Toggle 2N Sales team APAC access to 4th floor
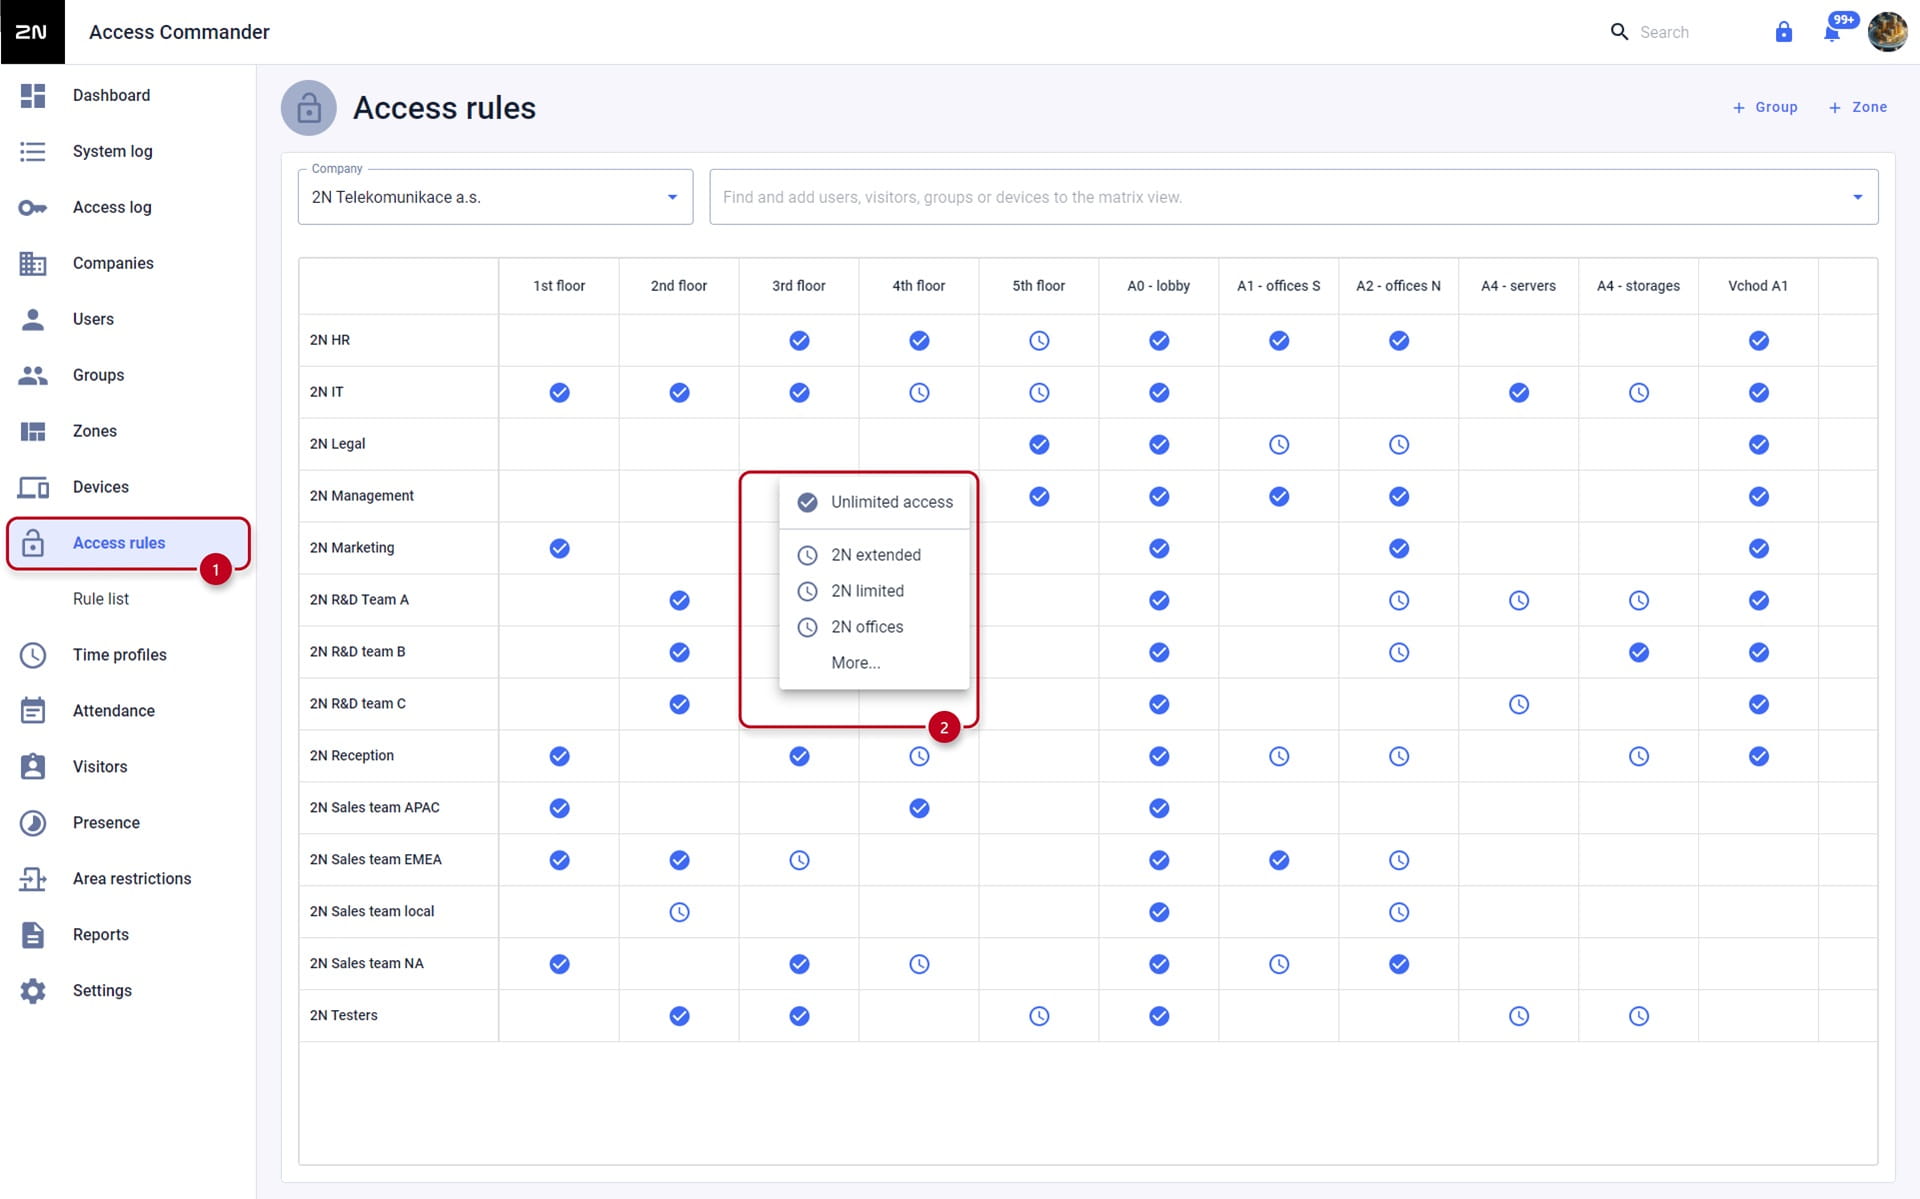 tap(919, 809)
